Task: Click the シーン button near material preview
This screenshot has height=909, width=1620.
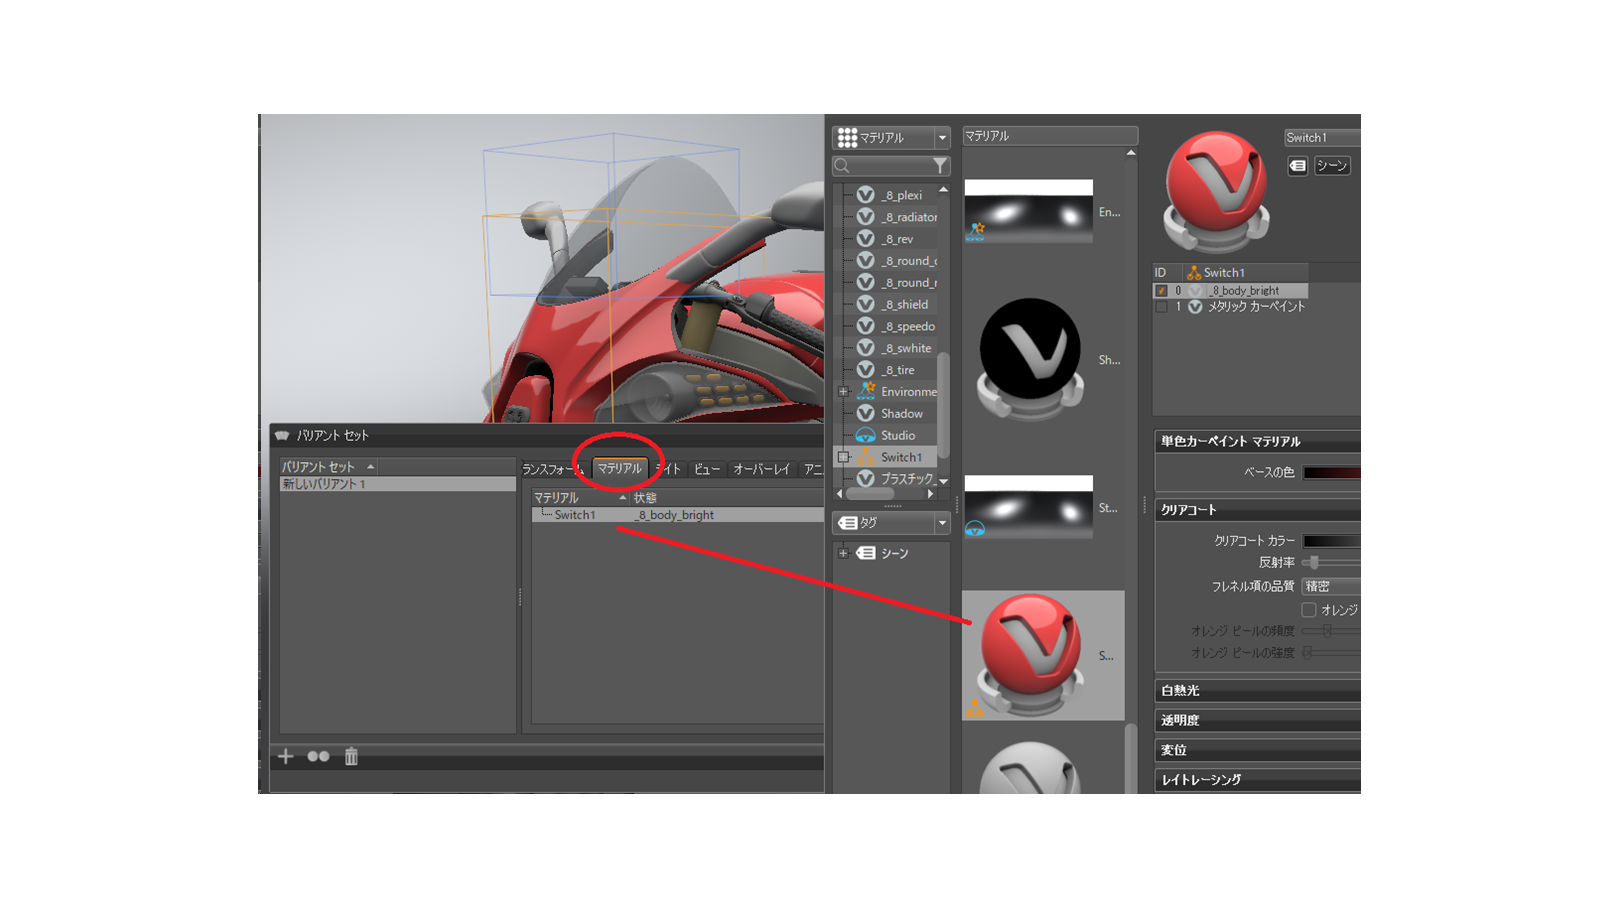Action: [x=1331, y=166]
